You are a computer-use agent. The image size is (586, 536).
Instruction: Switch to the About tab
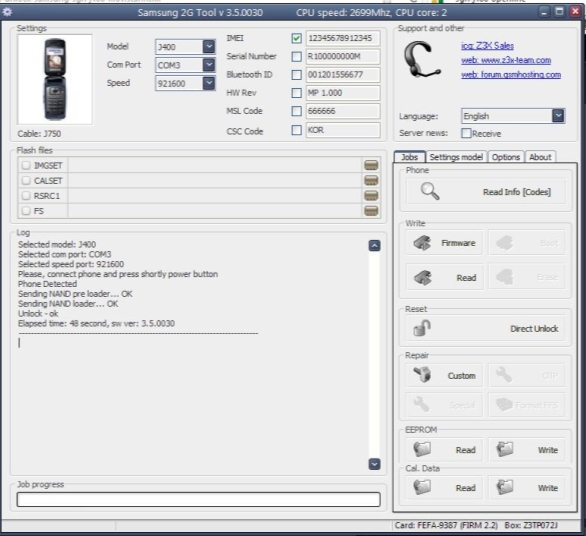click(540, 157)
